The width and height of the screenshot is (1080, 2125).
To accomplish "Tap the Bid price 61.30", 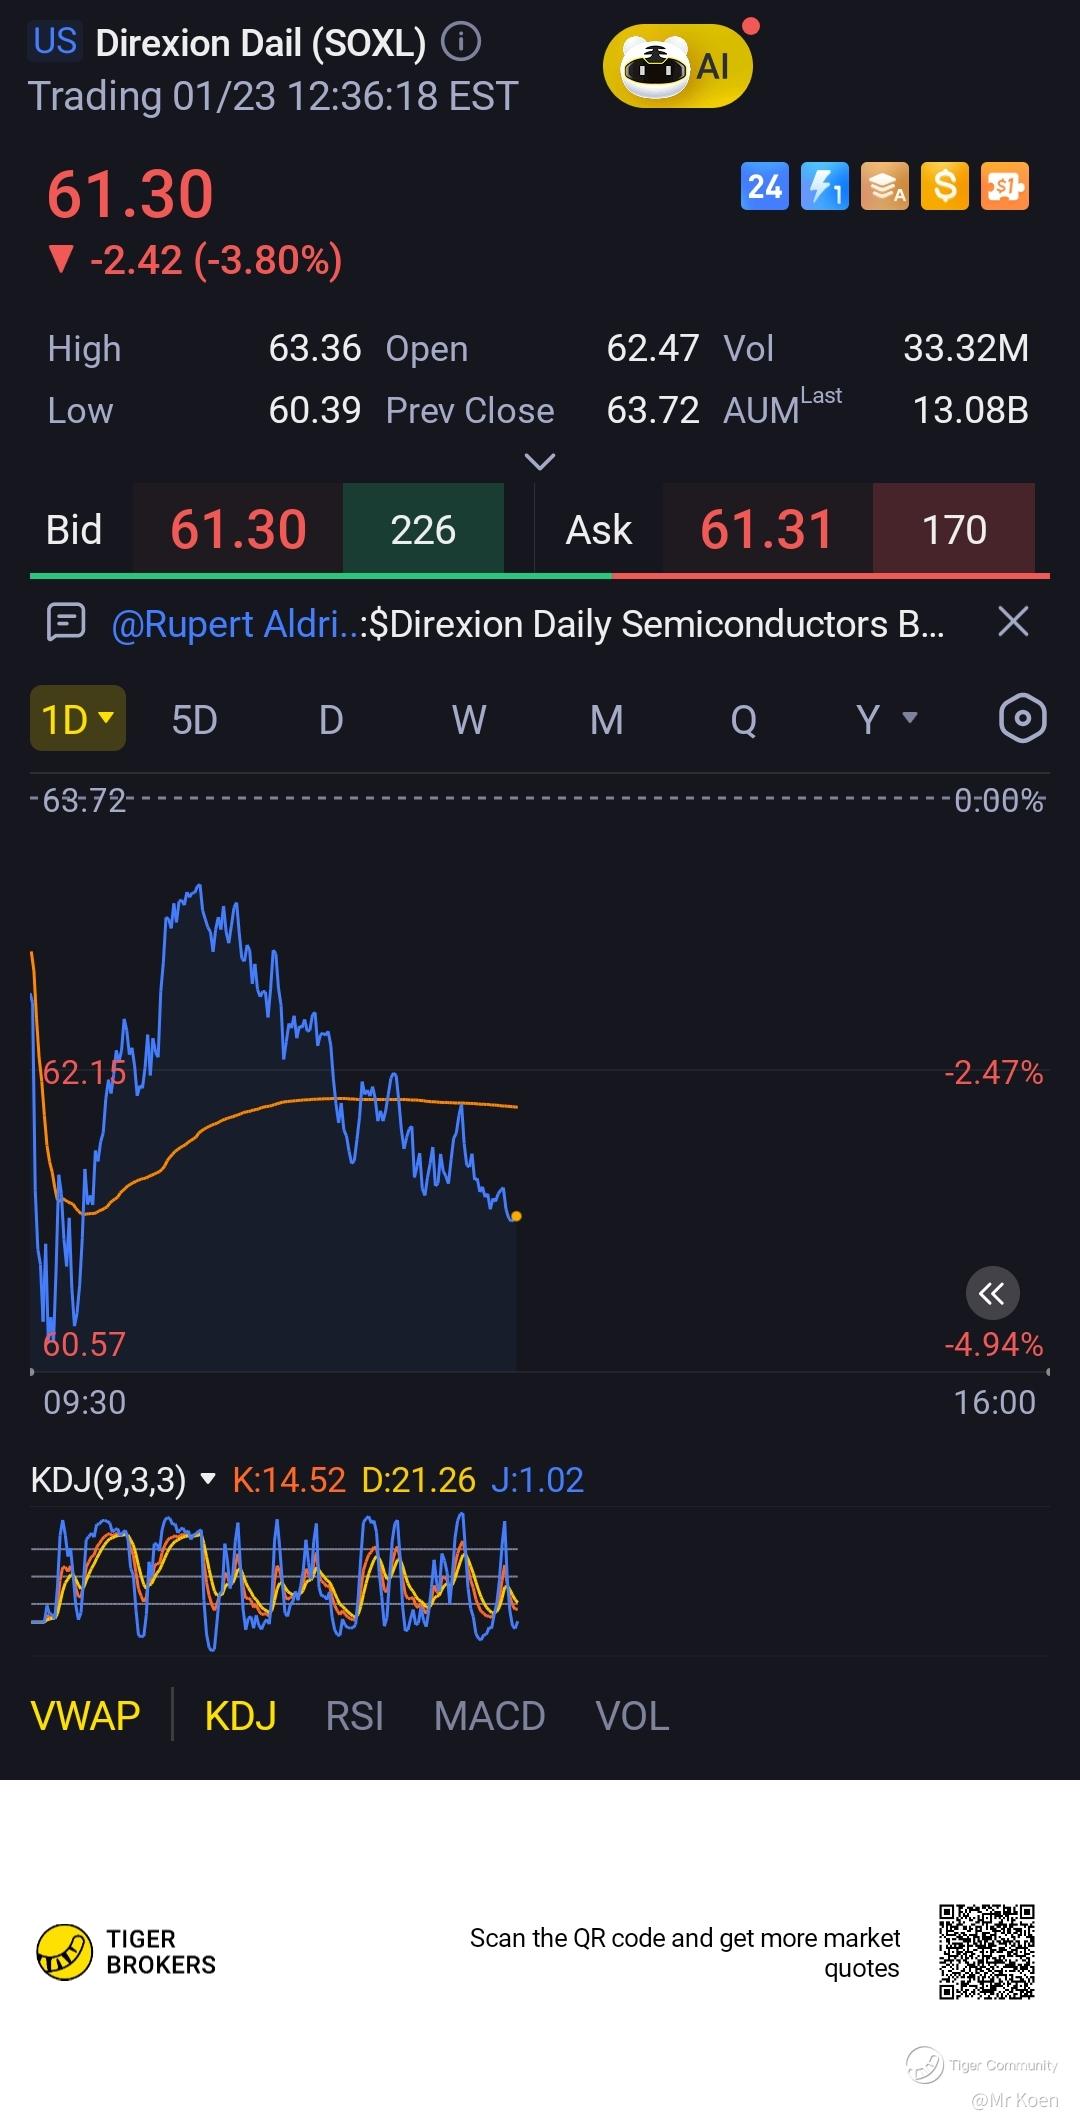I will point(238,529).
